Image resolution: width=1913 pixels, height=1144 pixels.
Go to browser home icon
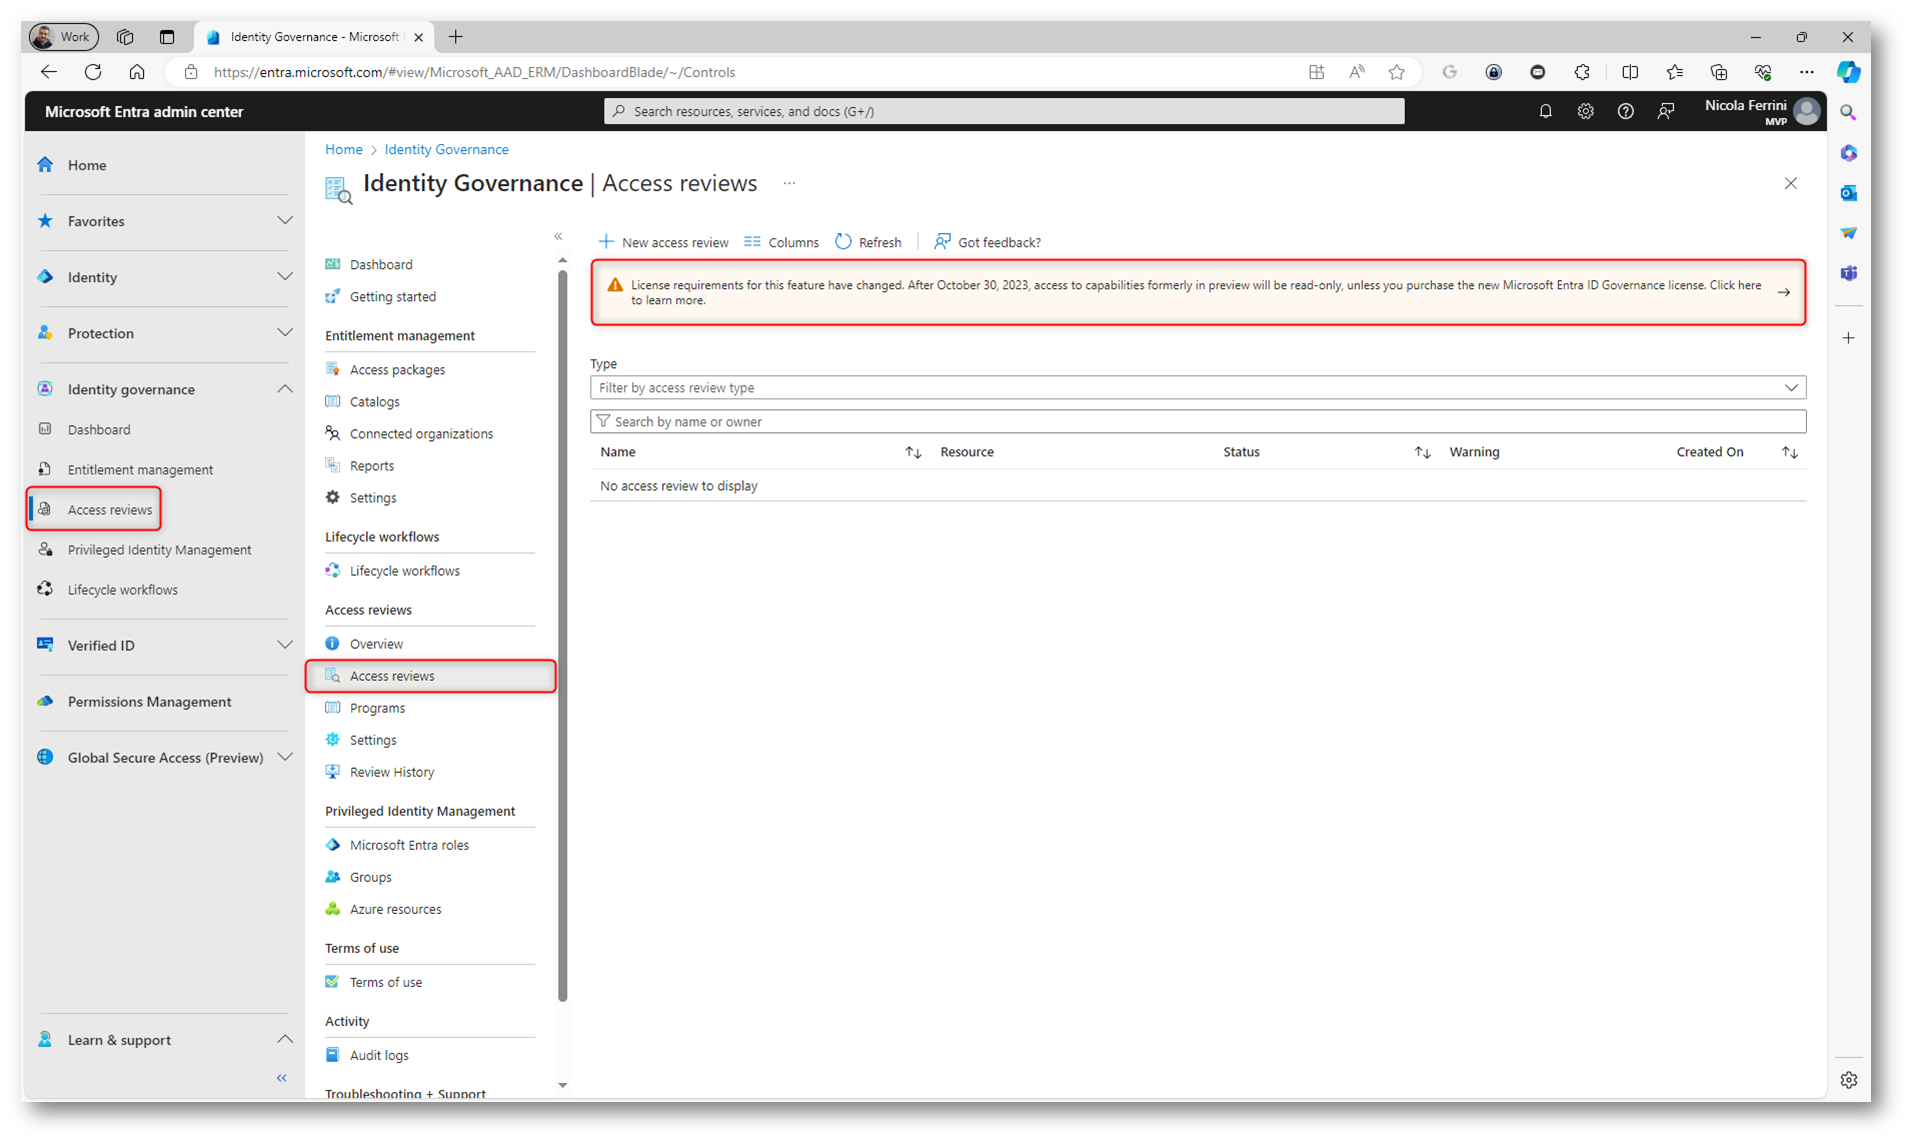coord(137,72)
